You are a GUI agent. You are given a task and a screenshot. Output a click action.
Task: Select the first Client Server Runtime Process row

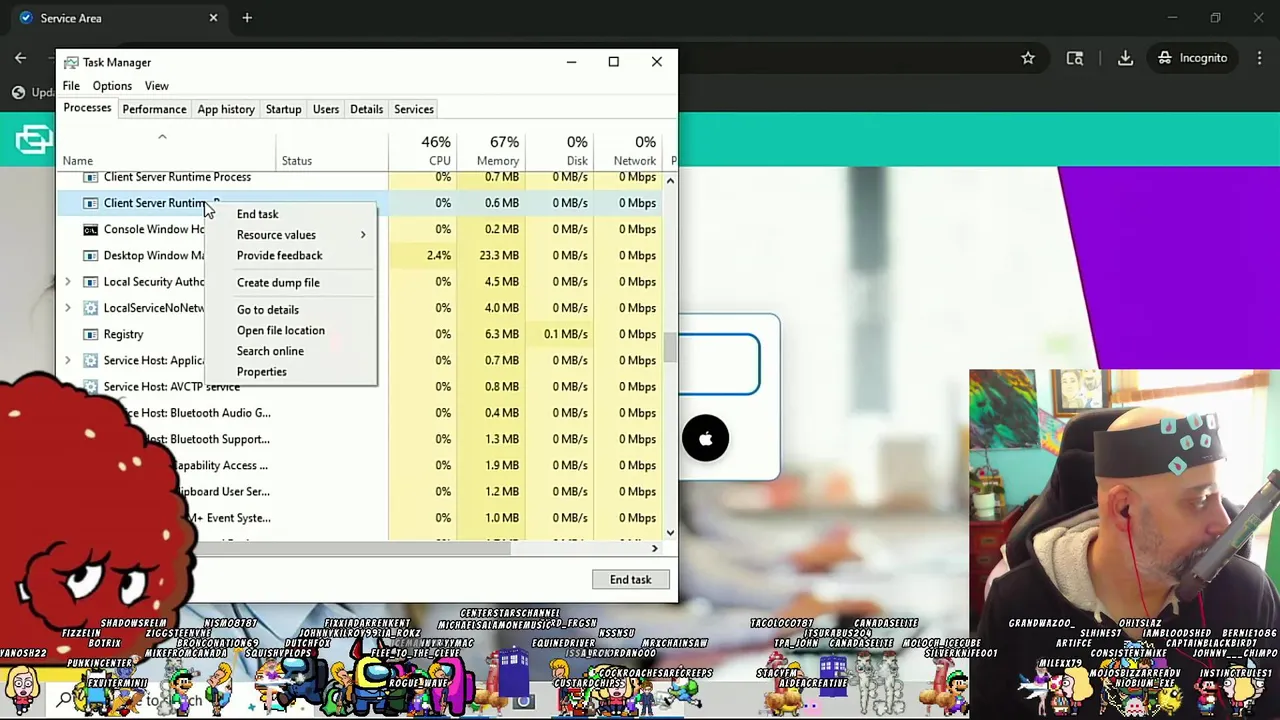point(360,177)
